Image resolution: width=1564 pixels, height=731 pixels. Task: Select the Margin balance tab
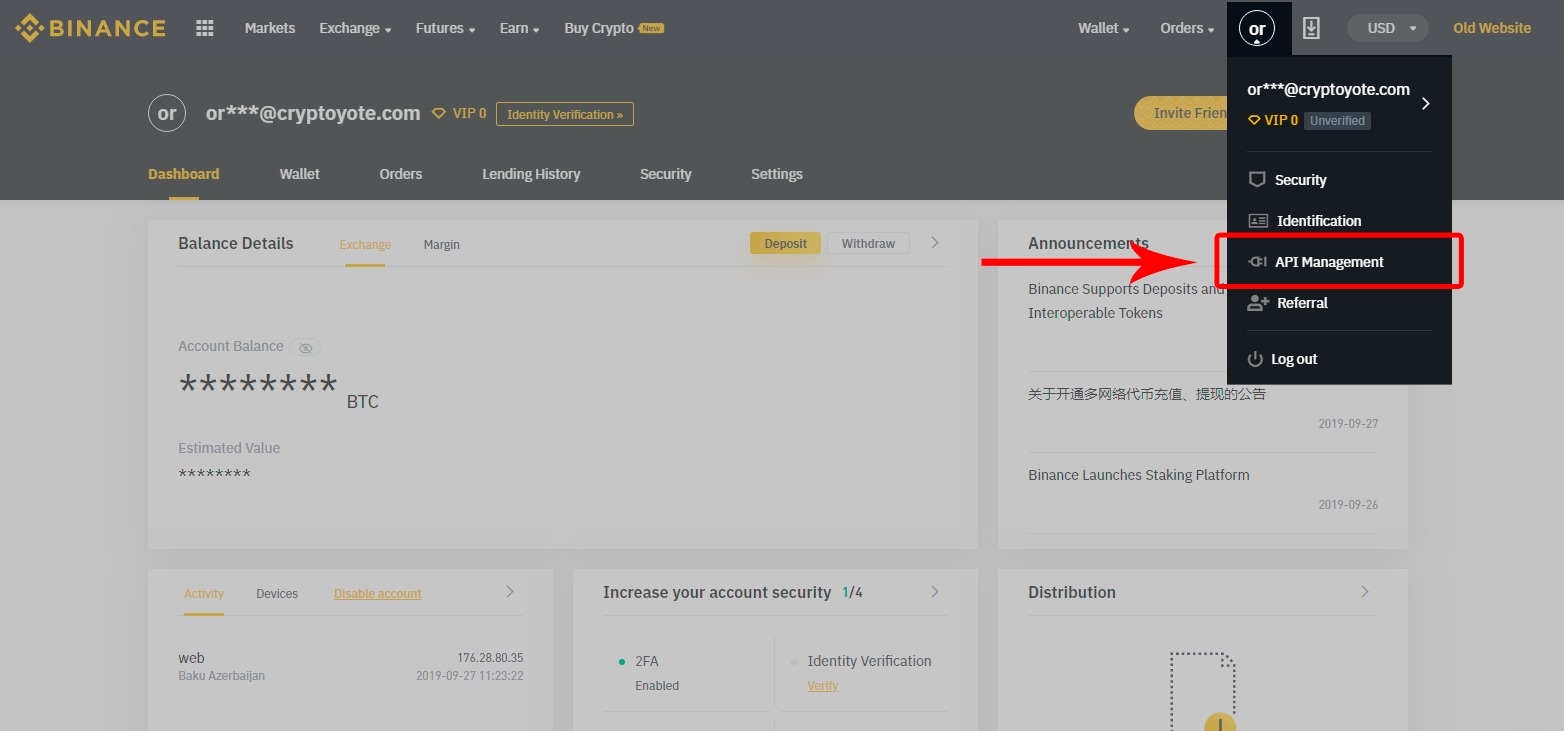click(x=441, y=244)
